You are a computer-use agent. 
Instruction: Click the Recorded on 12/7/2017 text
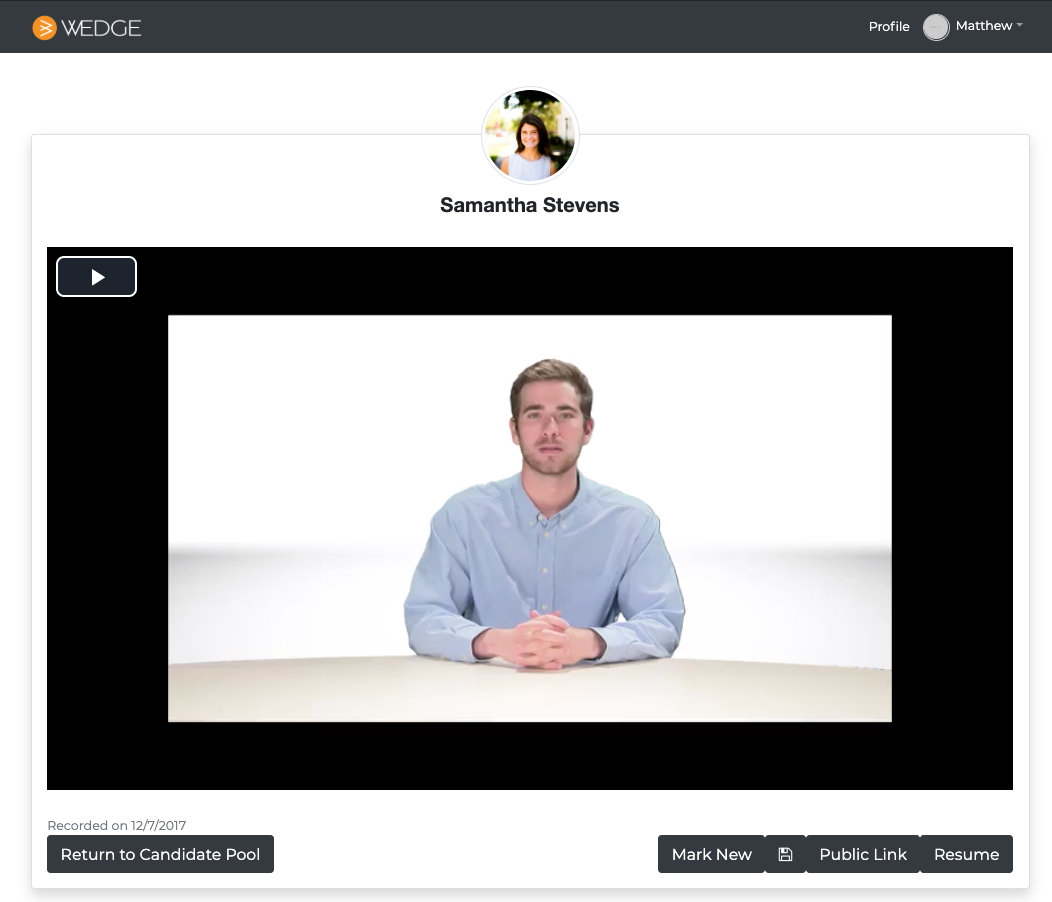[x=117, y=825]
